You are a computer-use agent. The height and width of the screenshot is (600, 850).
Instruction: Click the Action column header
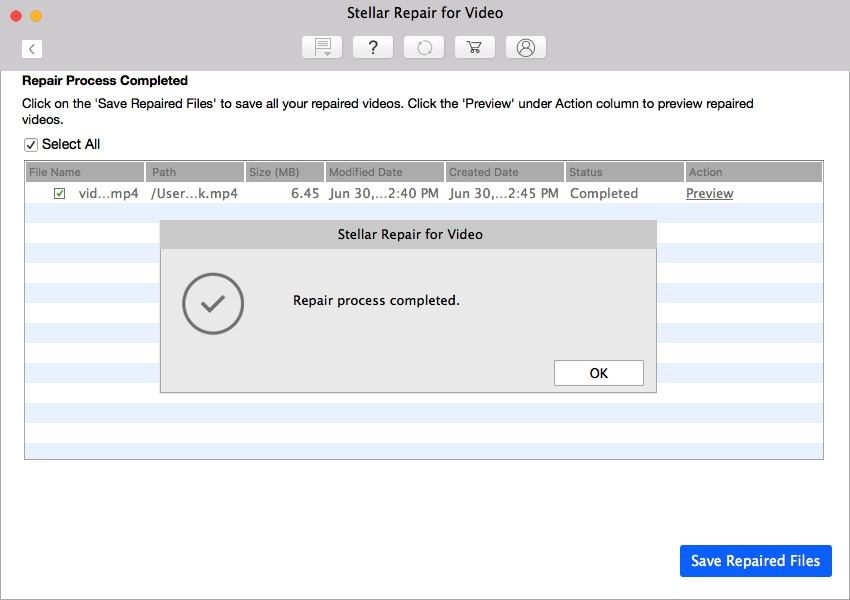(x=754, y=172)
